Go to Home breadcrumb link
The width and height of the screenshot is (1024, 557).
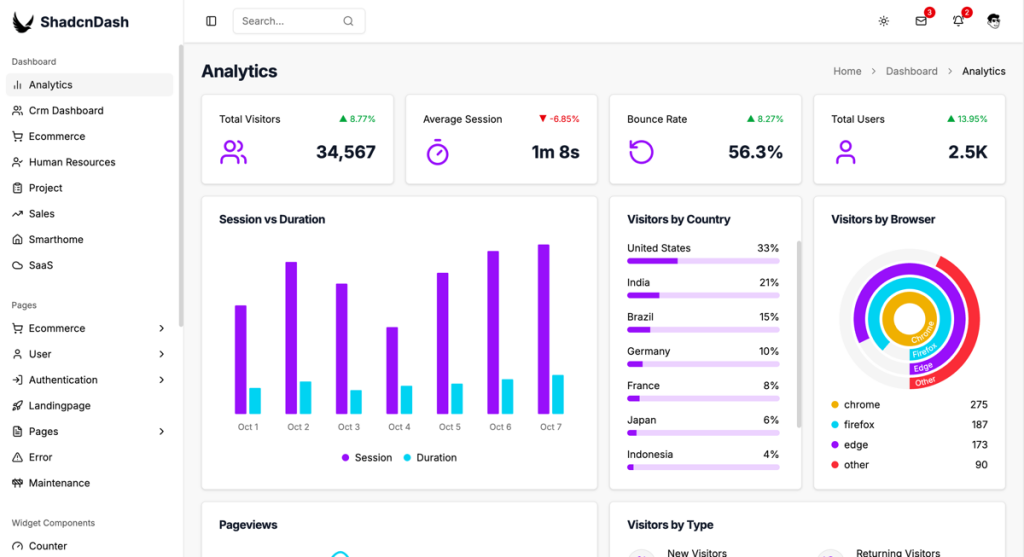pyautogui.click(x=847, y=71)
